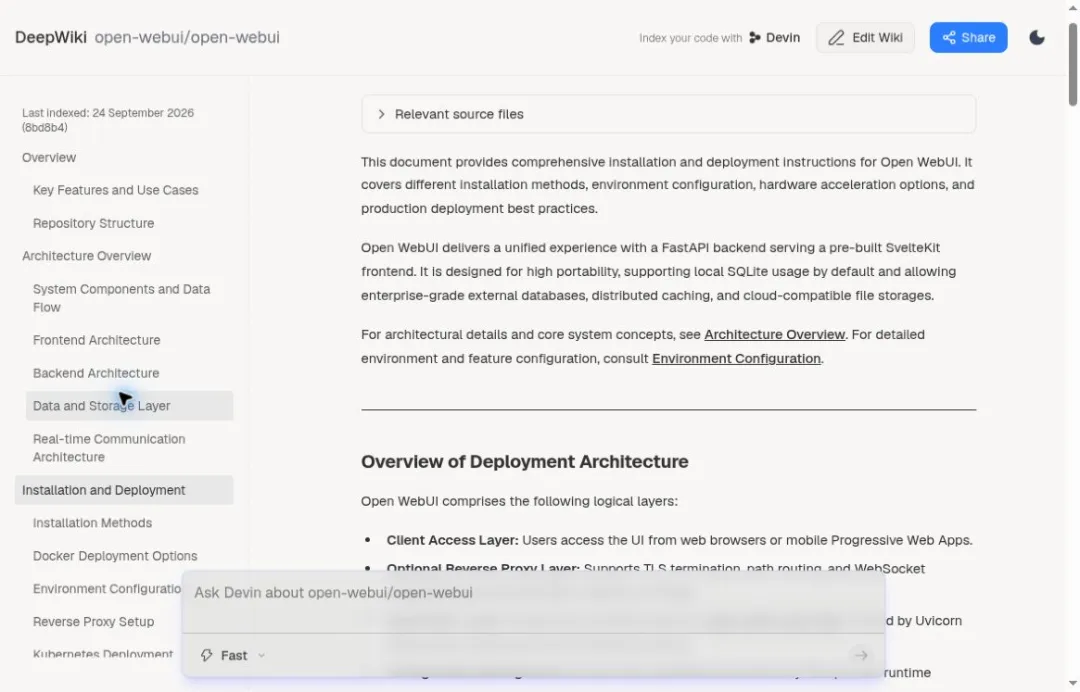Open Backend Architecture page
Viewport: 1080px width, 692px height.
click(96, 373)
